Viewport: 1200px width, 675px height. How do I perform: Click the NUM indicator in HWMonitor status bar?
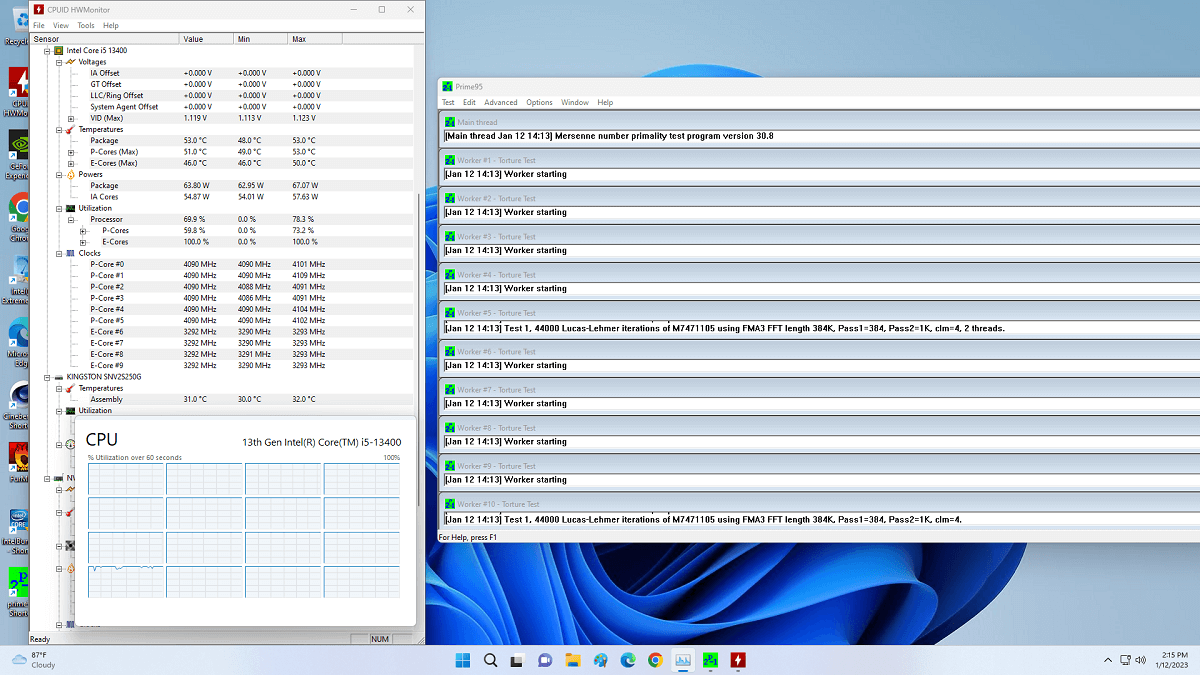[x=380, y=638]
